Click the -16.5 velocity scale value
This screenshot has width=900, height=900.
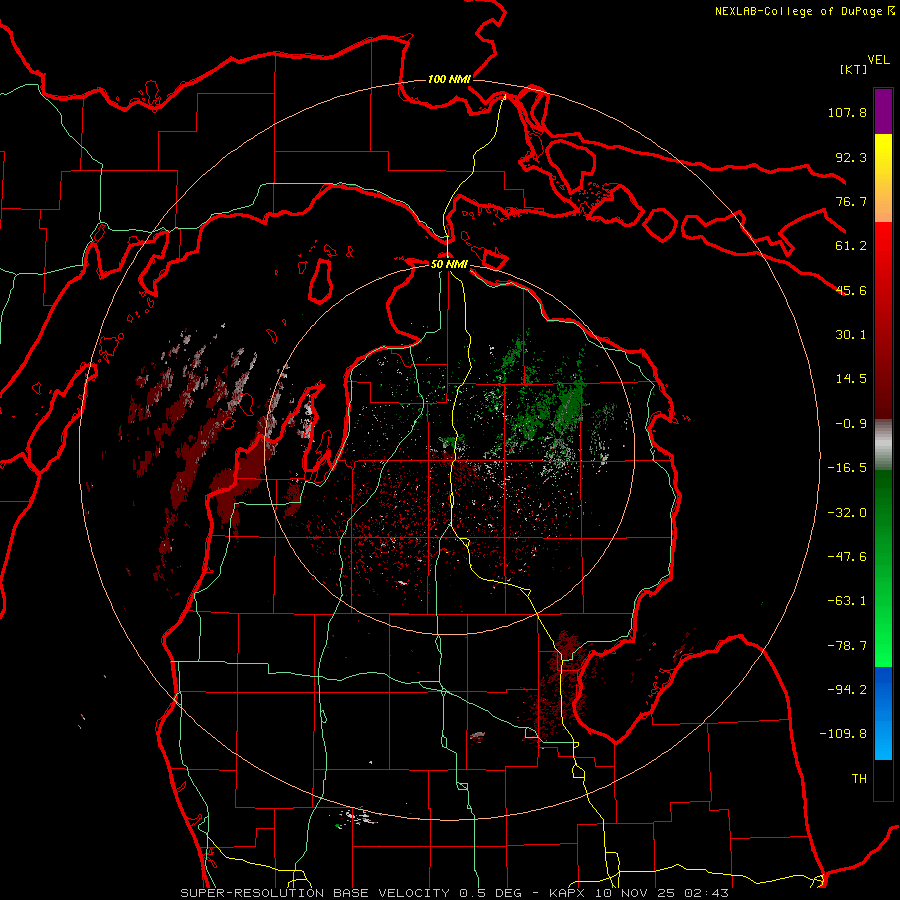coord(847,468)
